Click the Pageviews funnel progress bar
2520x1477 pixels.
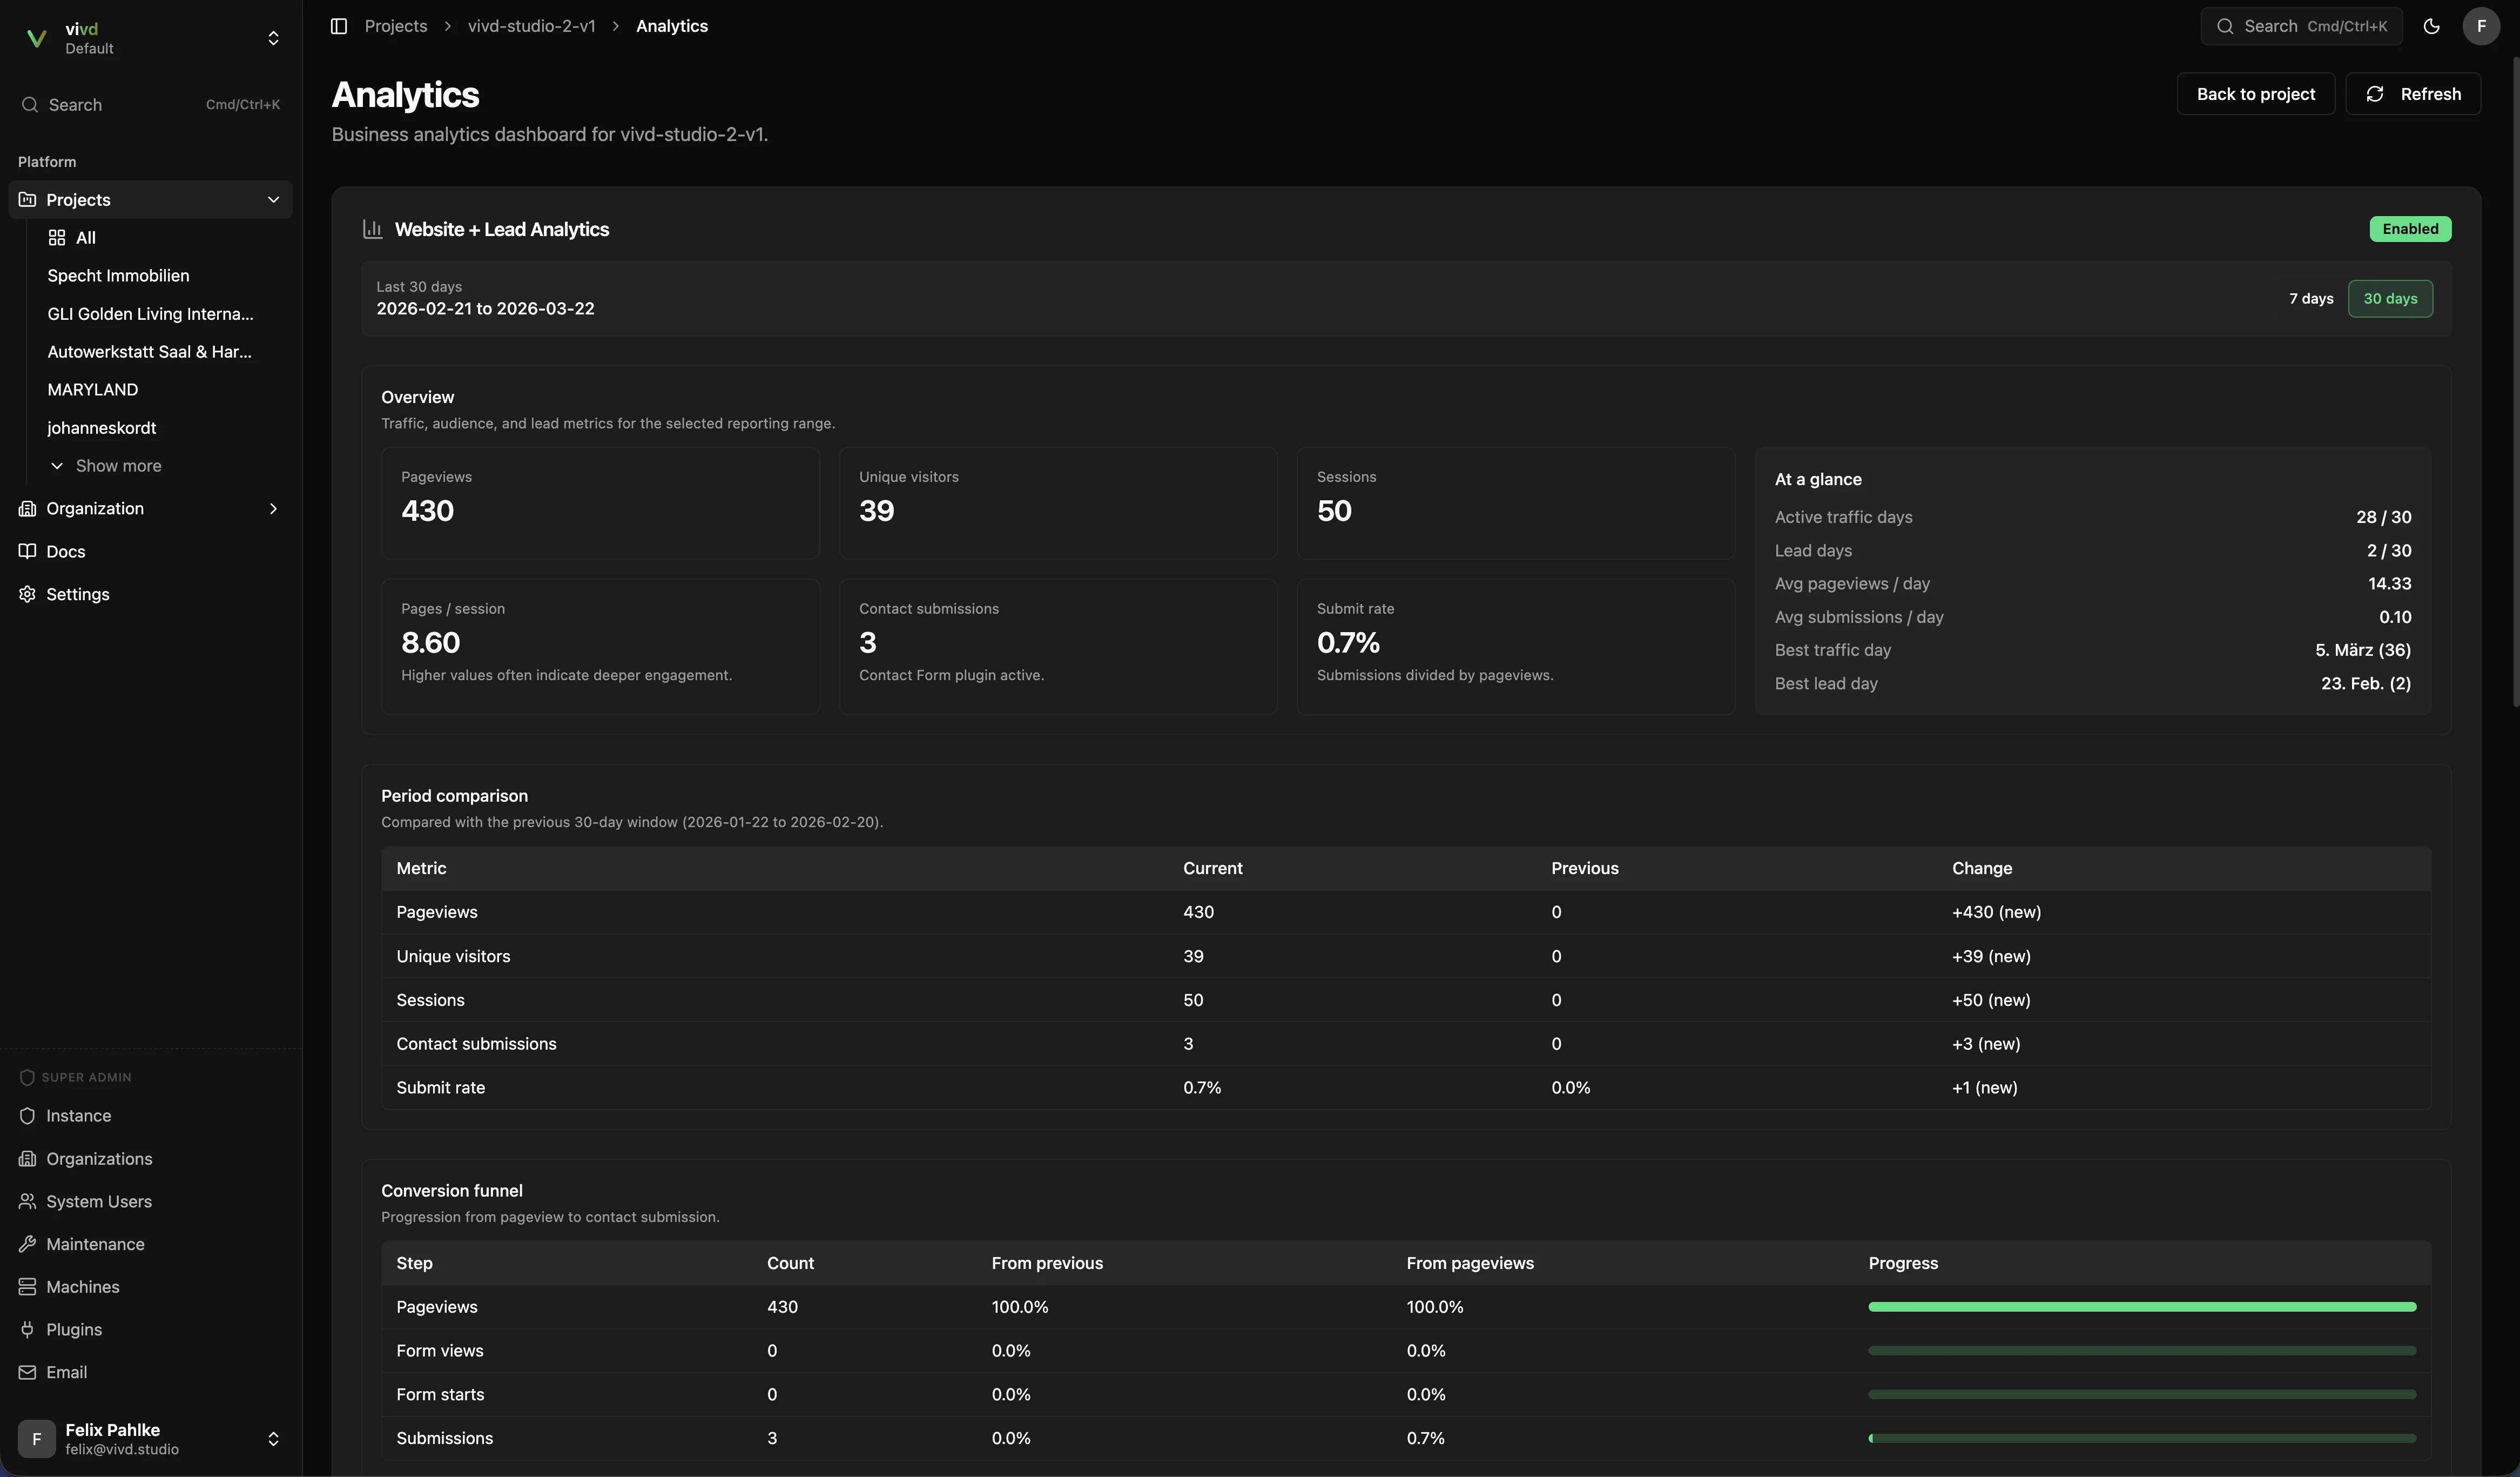(x=2142, y=1306)
